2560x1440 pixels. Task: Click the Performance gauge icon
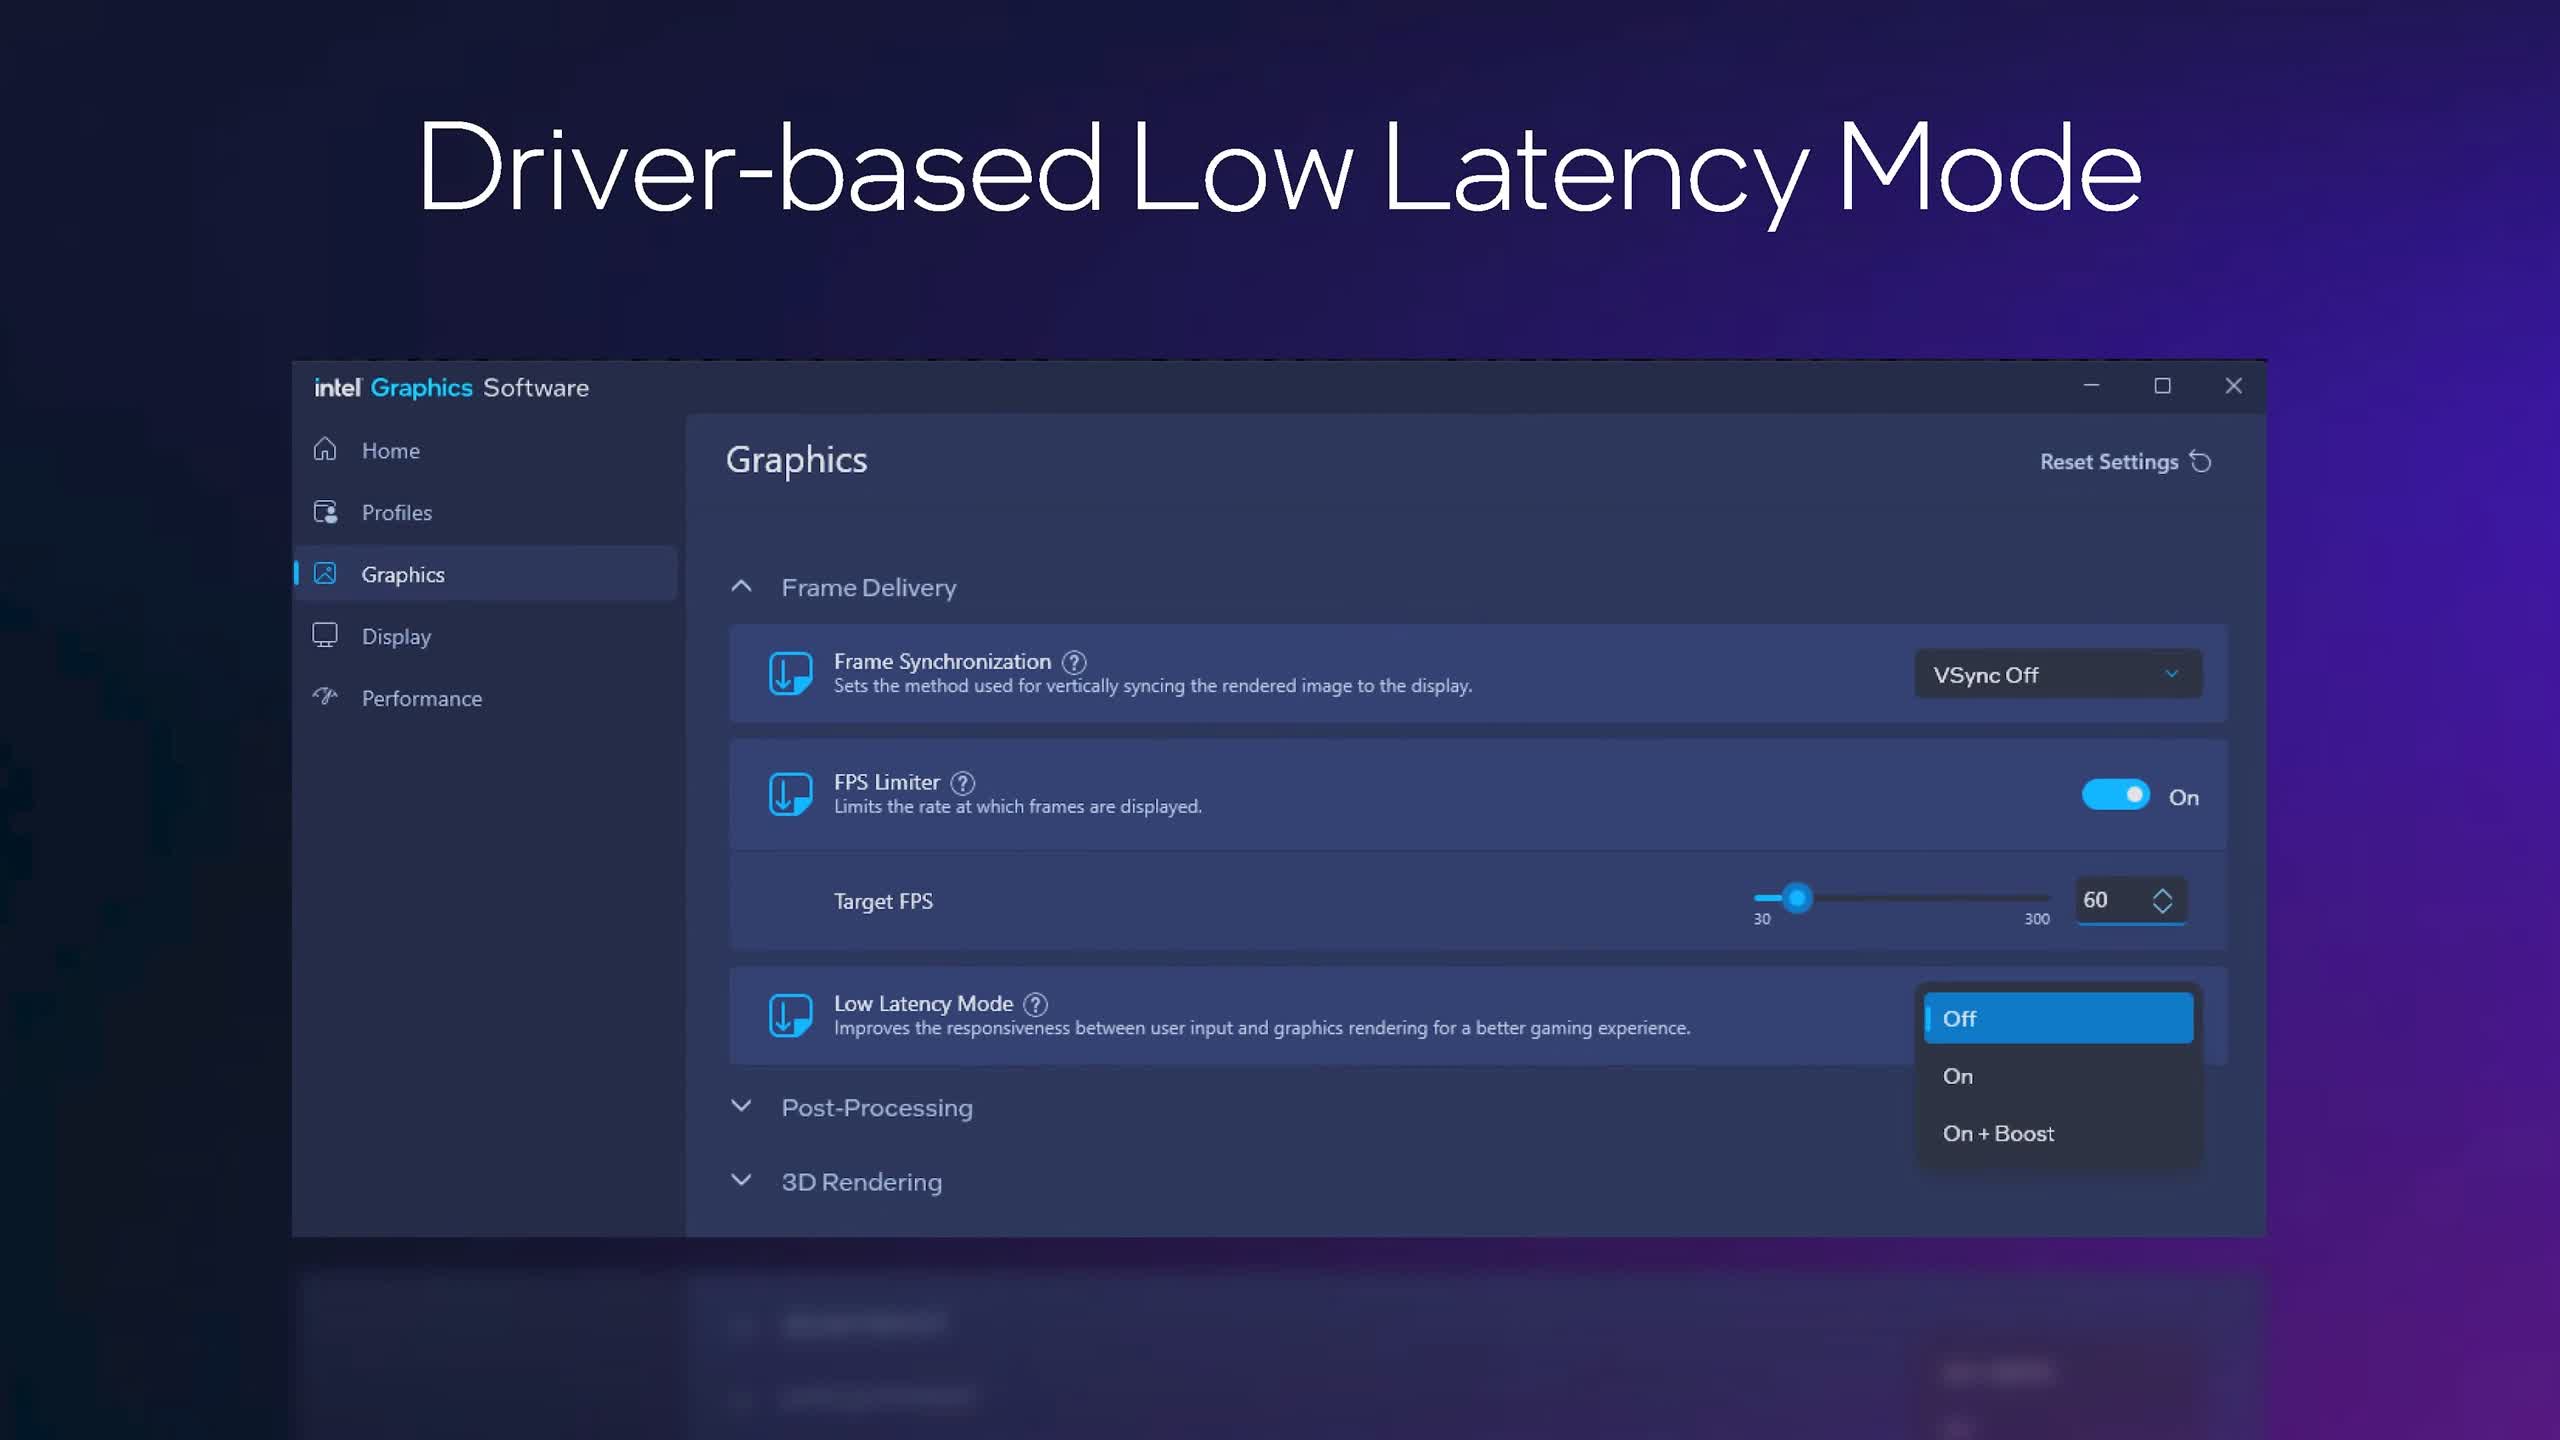coord(325,696)
